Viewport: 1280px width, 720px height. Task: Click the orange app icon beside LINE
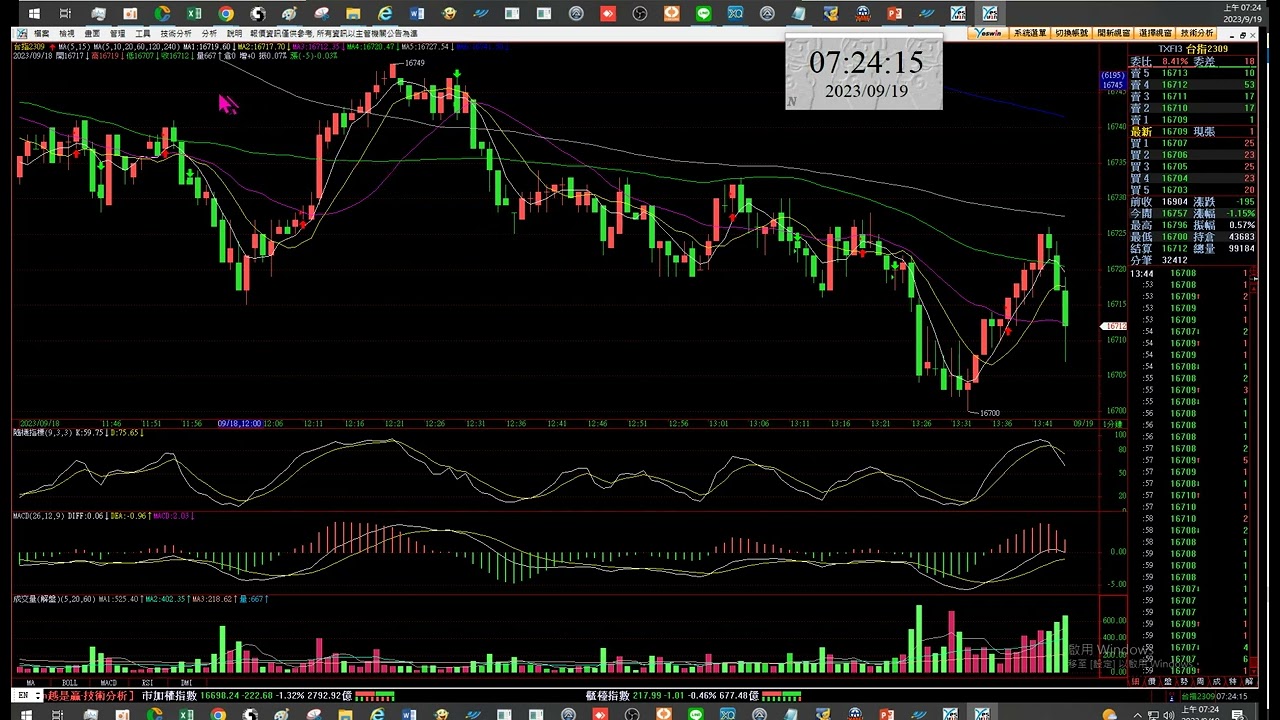coord(672,13)
